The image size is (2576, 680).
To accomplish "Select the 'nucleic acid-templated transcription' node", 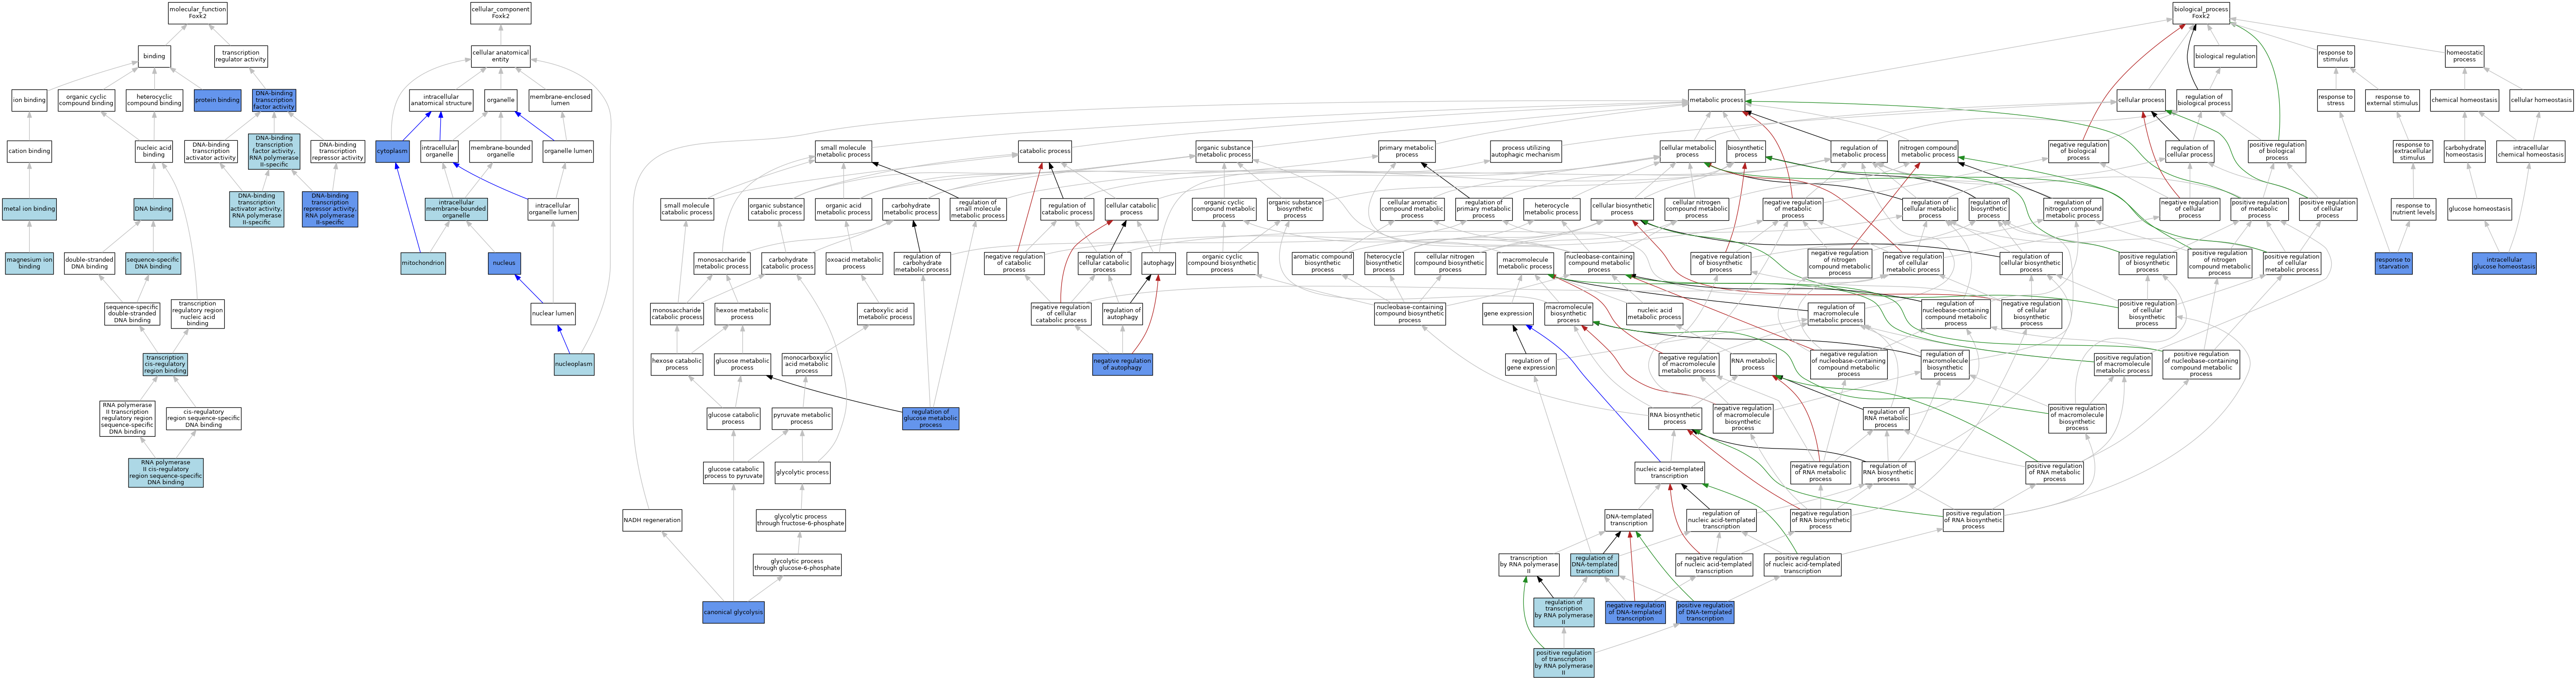I will [1669, 472].
